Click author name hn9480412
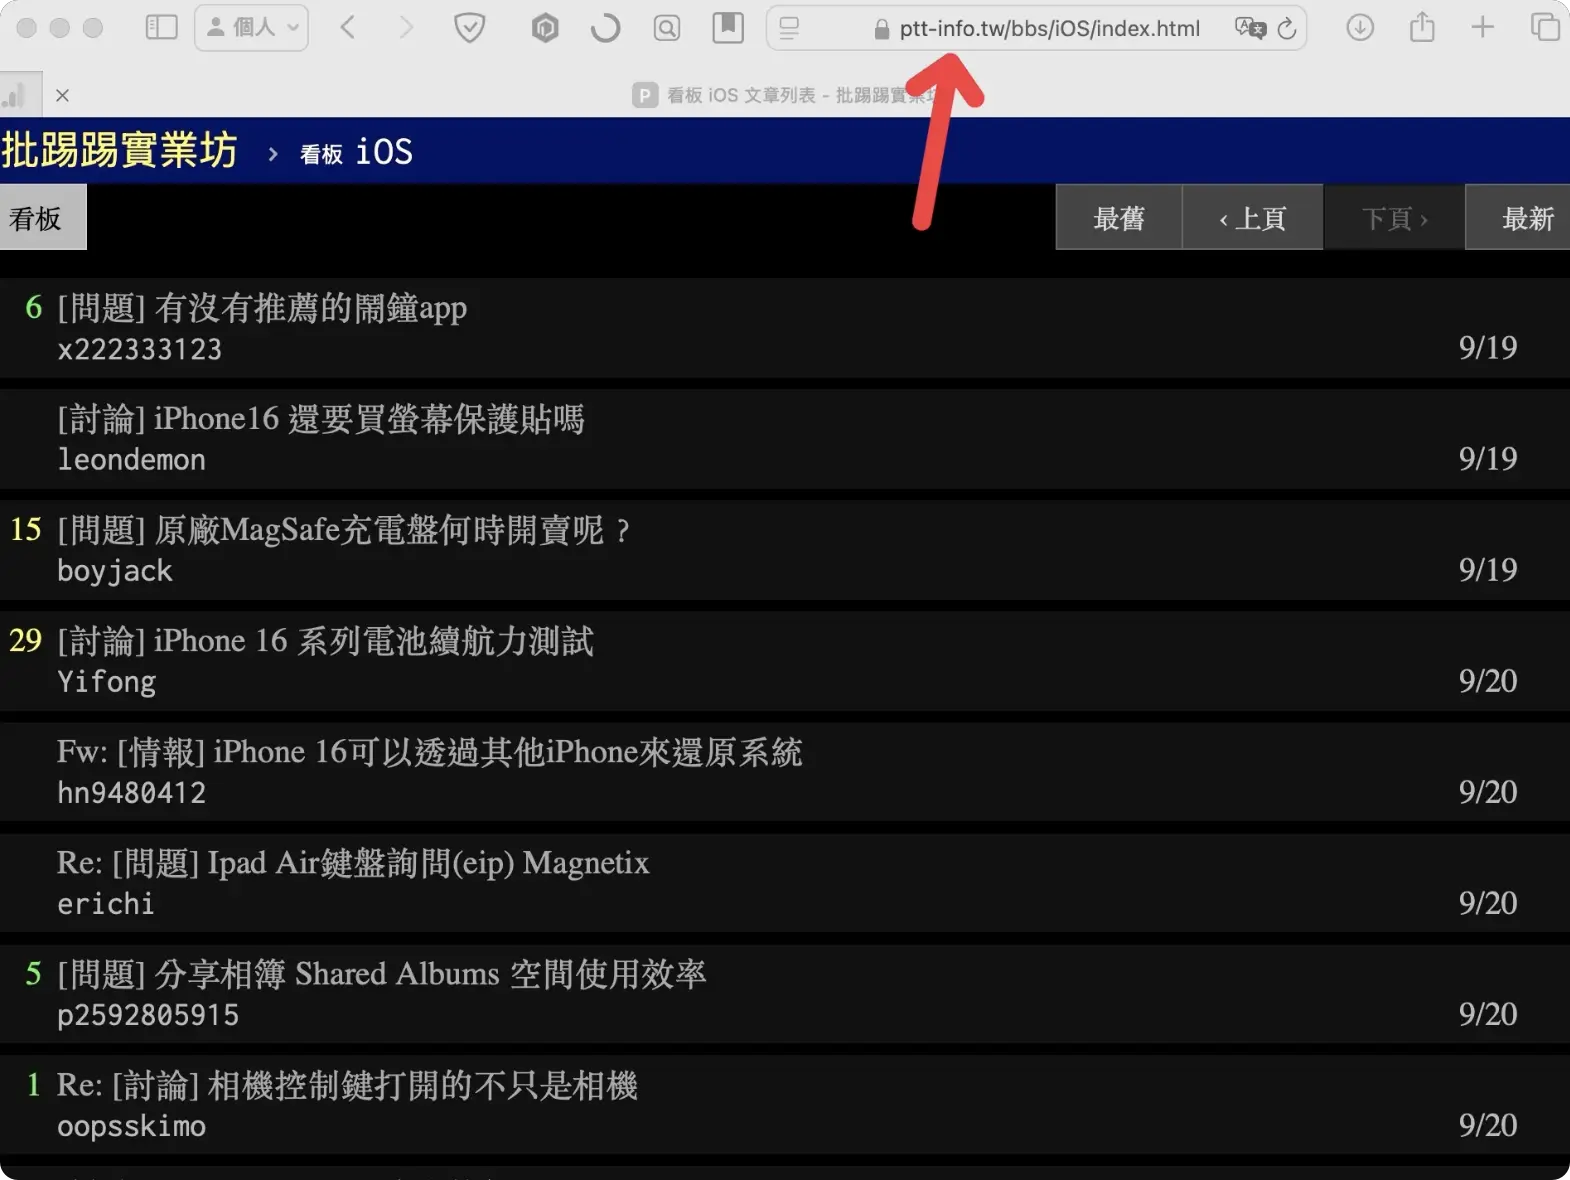The image size is (1570, 1180). (131, 793)
